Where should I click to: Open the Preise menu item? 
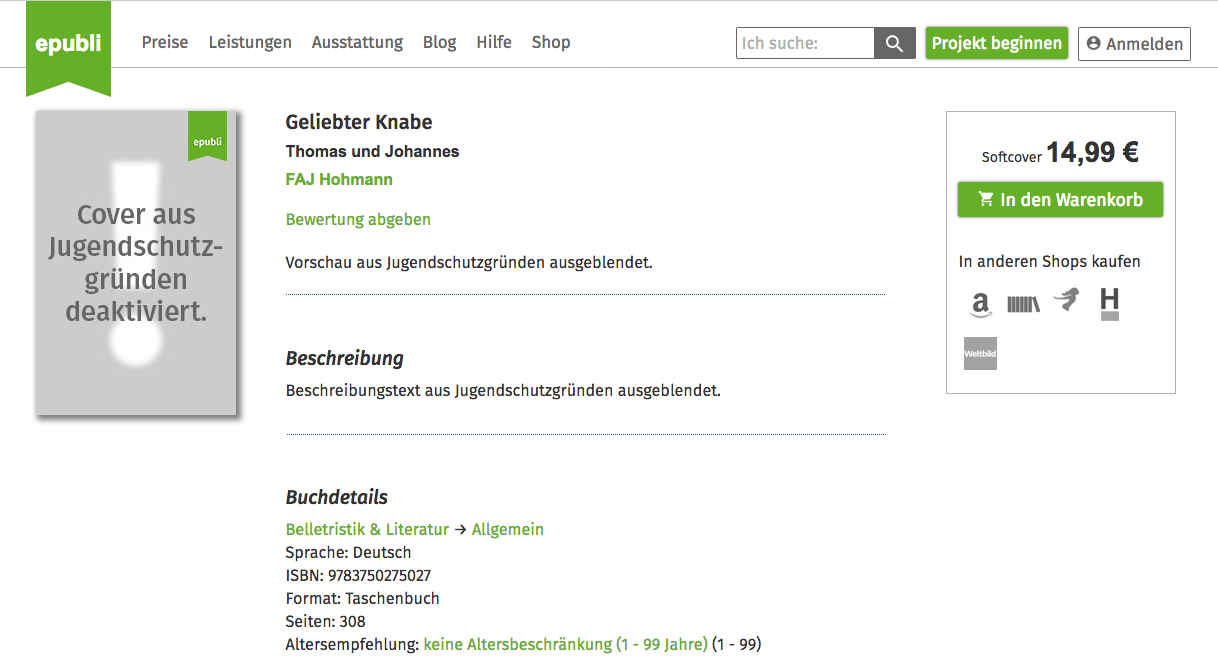(x=165, y=42)
